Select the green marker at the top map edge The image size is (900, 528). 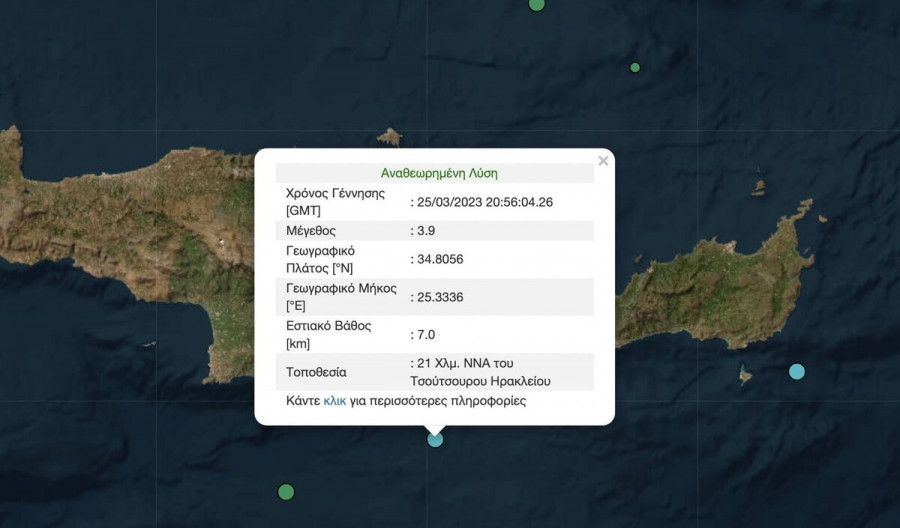point(537,4)
